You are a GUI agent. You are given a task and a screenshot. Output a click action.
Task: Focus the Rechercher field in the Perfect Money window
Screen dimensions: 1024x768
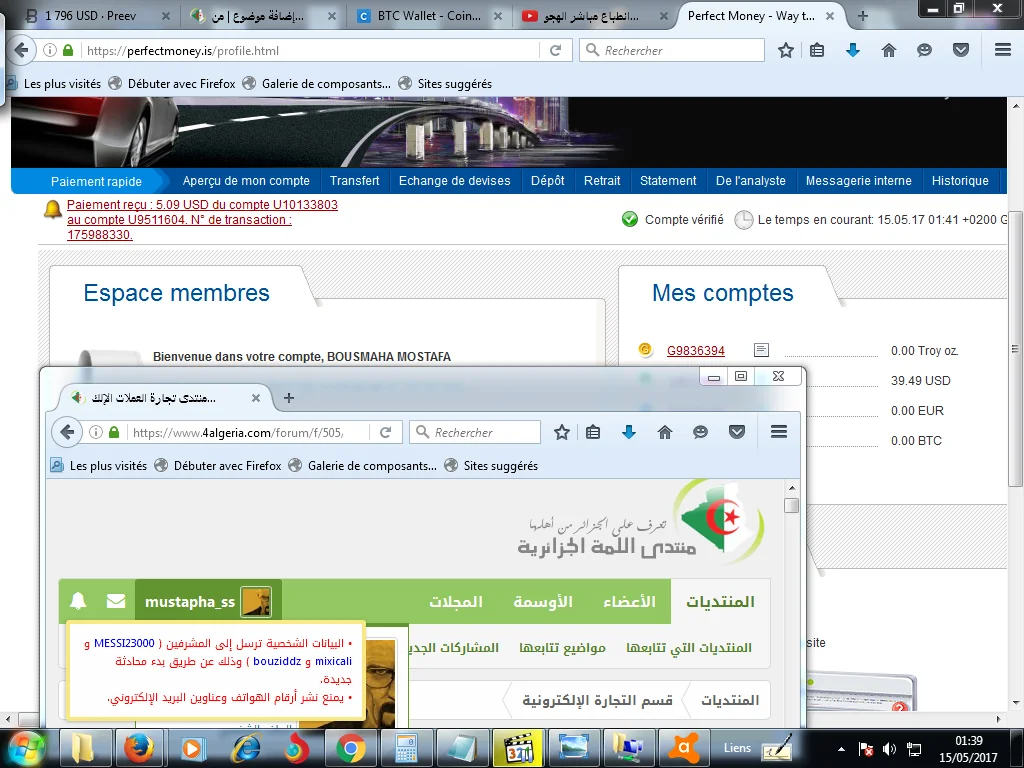click(x=680, y=50)
